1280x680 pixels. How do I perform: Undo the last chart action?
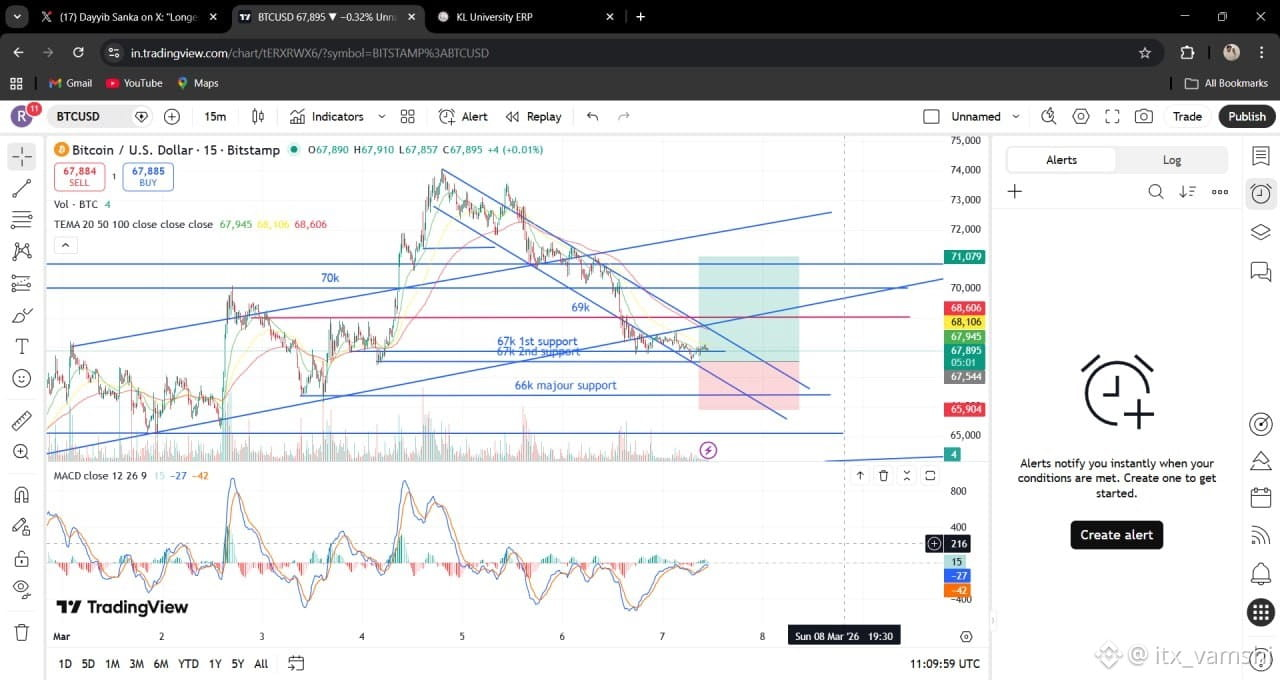click(x=592, y=116)
